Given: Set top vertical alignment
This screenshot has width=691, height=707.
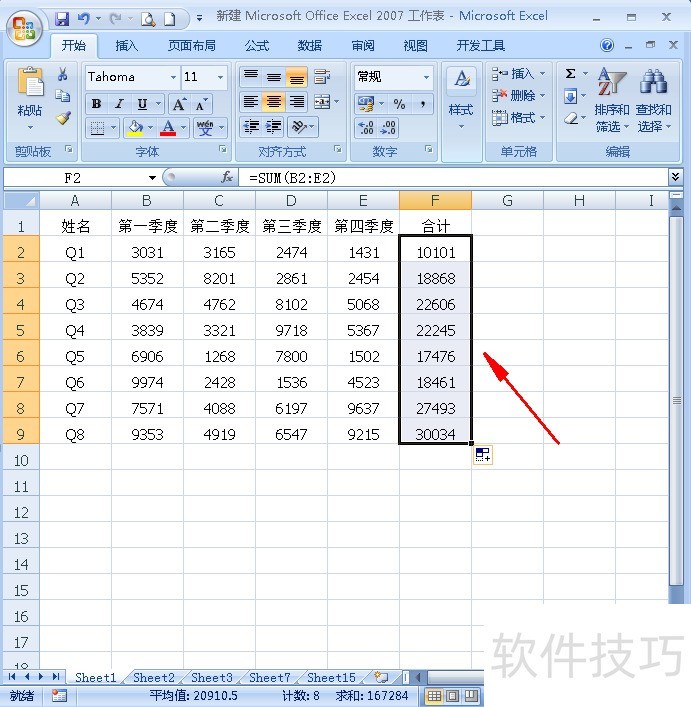Looking at the screenshot, I should pos(251,76).
